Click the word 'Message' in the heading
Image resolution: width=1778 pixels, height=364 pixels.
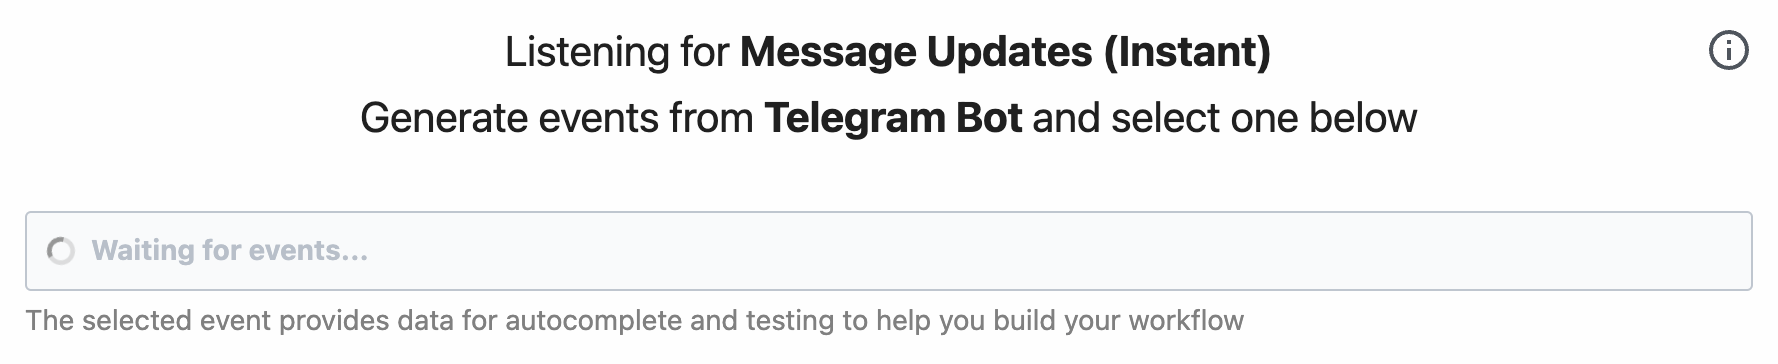[828, 52]
